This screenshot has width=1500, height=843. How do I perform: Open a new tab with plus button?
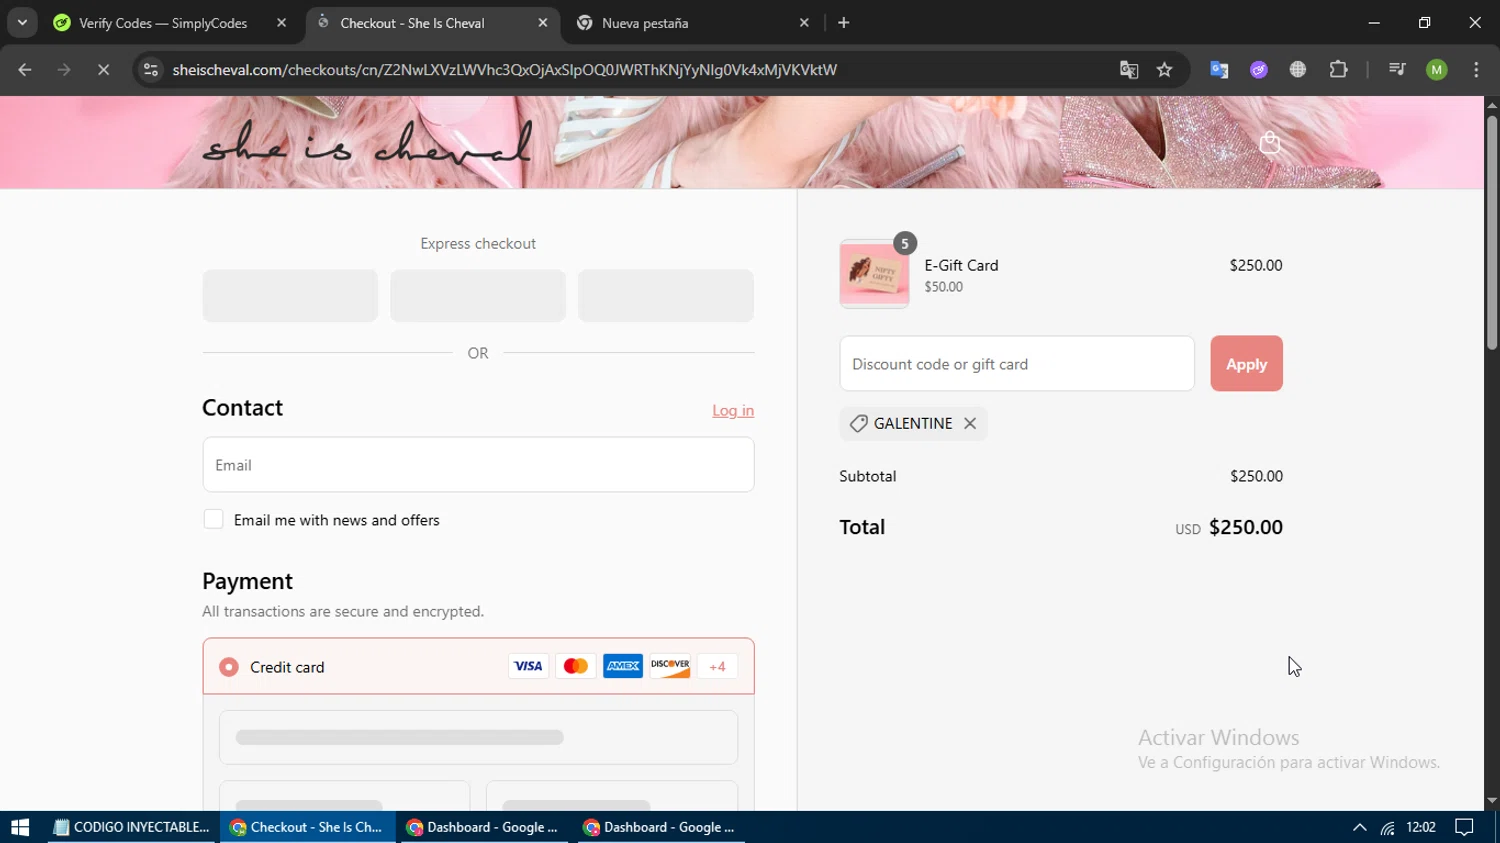click(844, 22)
